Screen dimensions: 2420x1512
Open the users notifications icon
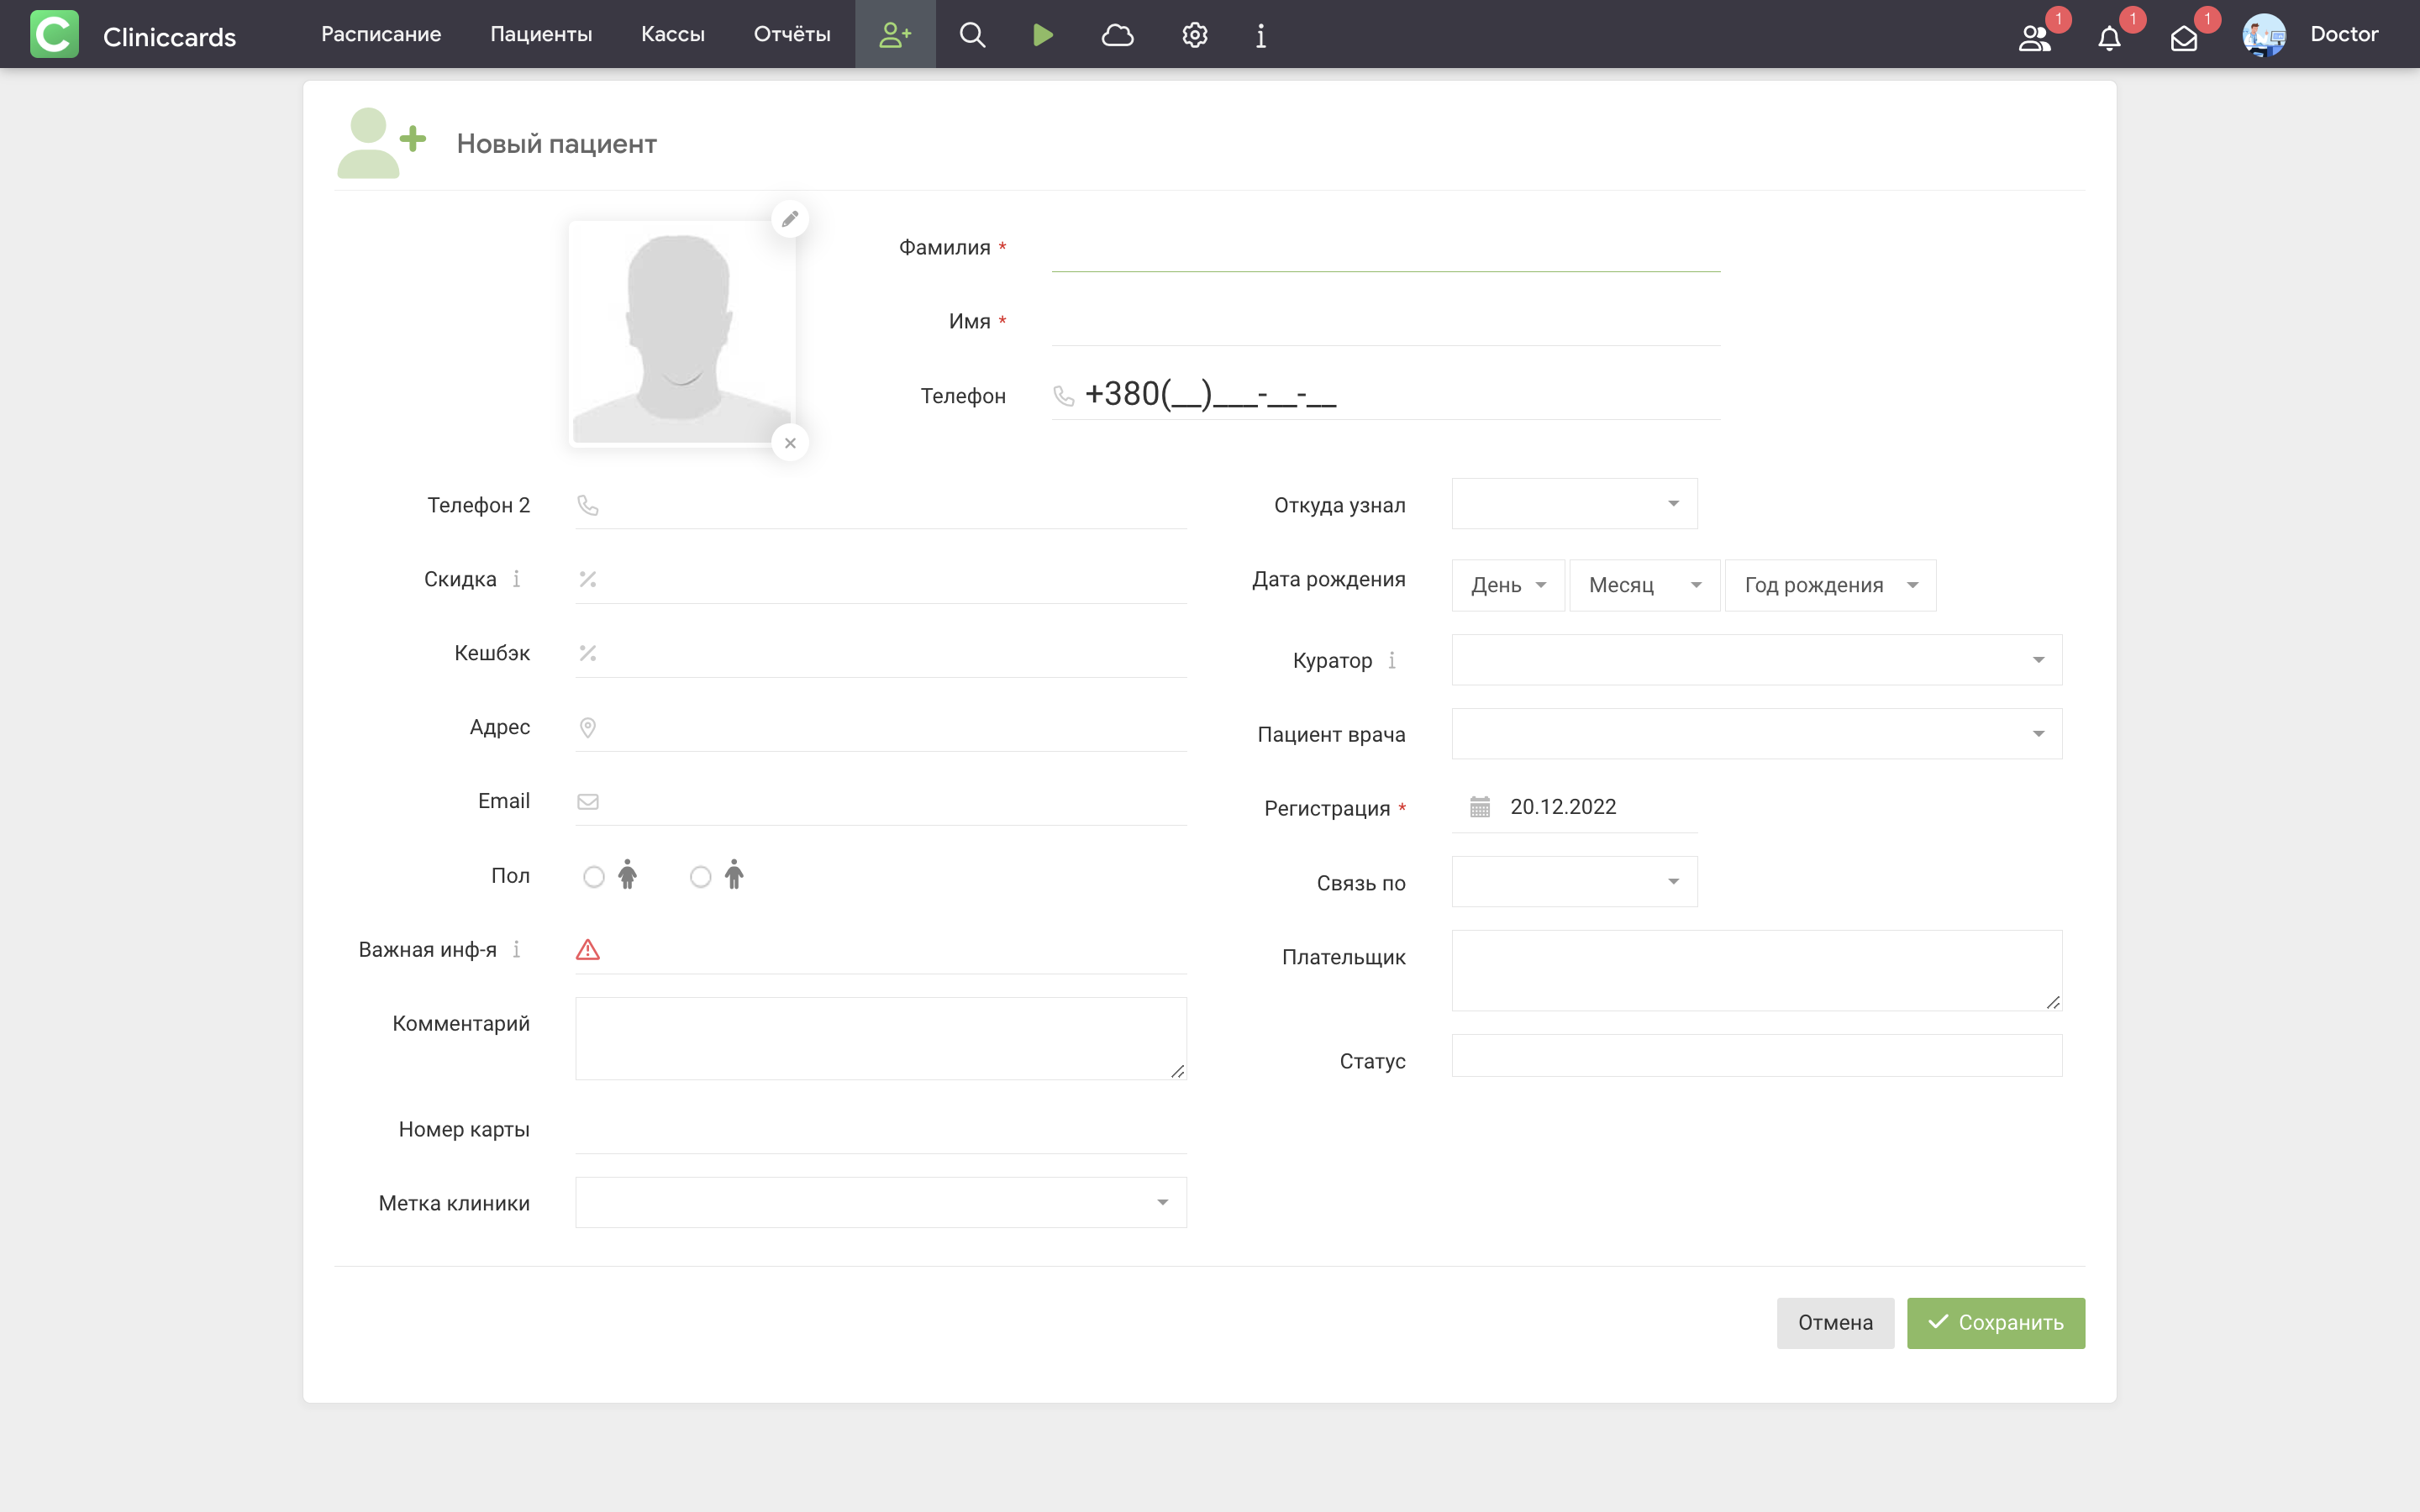point(2034,38)
